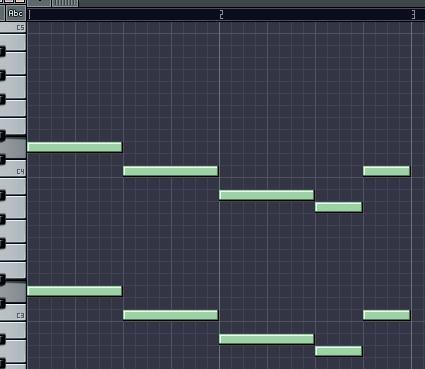The height and width of the screenshot is (369, 425).
Task: Select the D3 note starting bar 1
Action: (74, 291)
